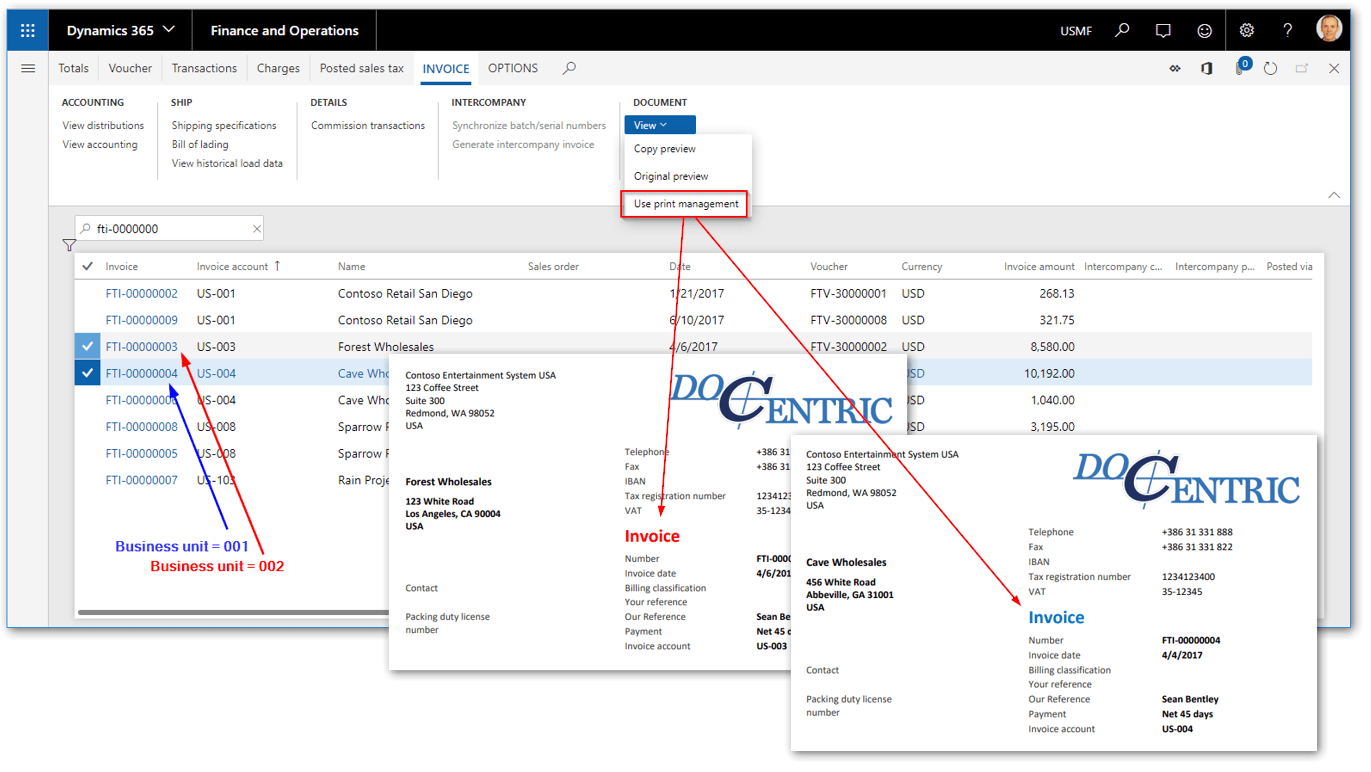Open invoice link FTI-00000003
Viewport: 1371px width, 772px height.
142,346
